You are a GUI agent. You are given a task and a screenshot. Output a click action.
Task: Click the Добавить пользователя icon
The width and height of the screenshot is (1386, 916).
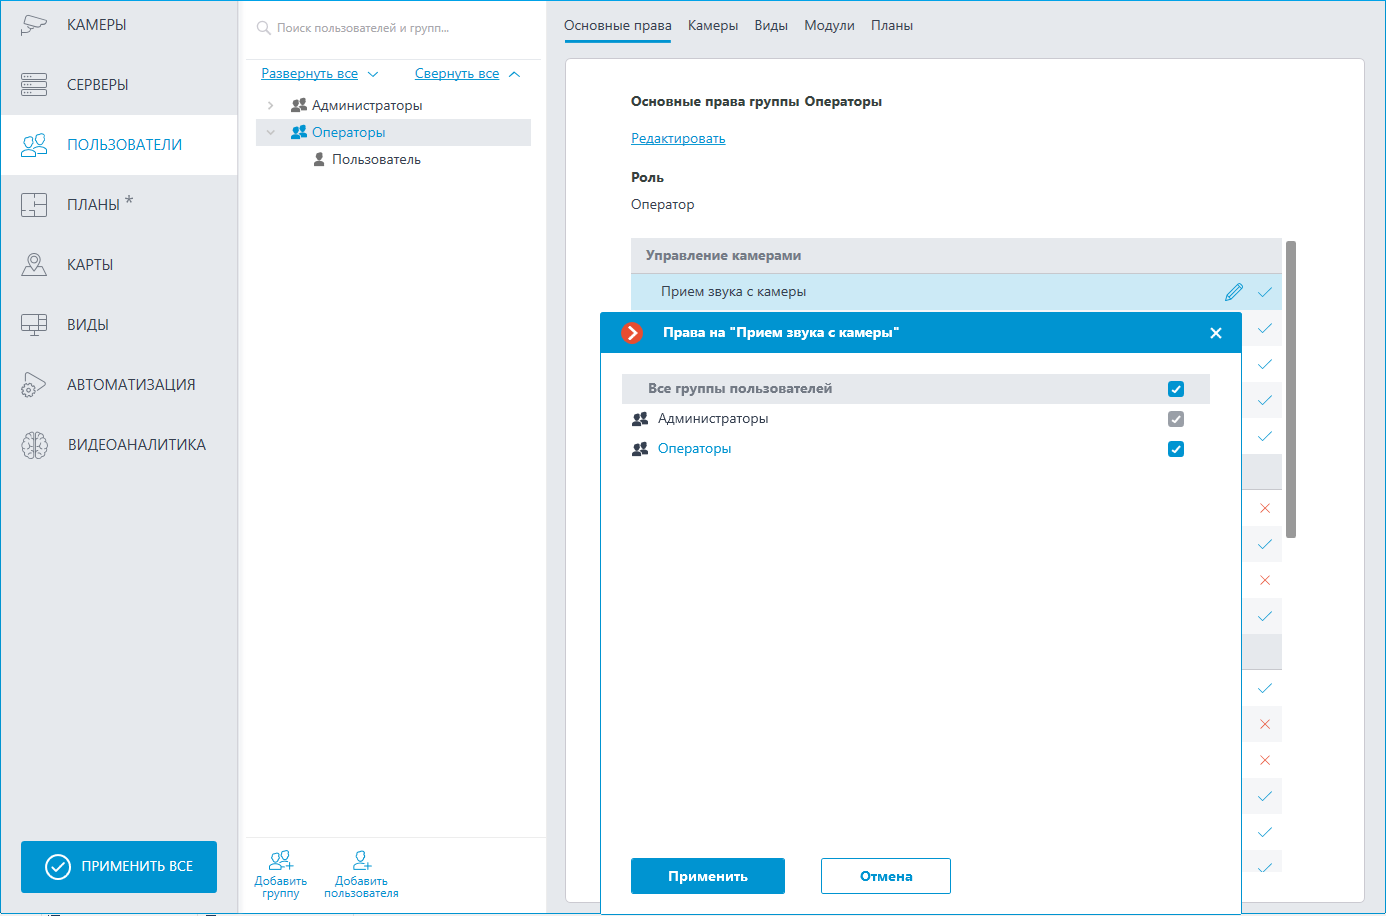362,860
